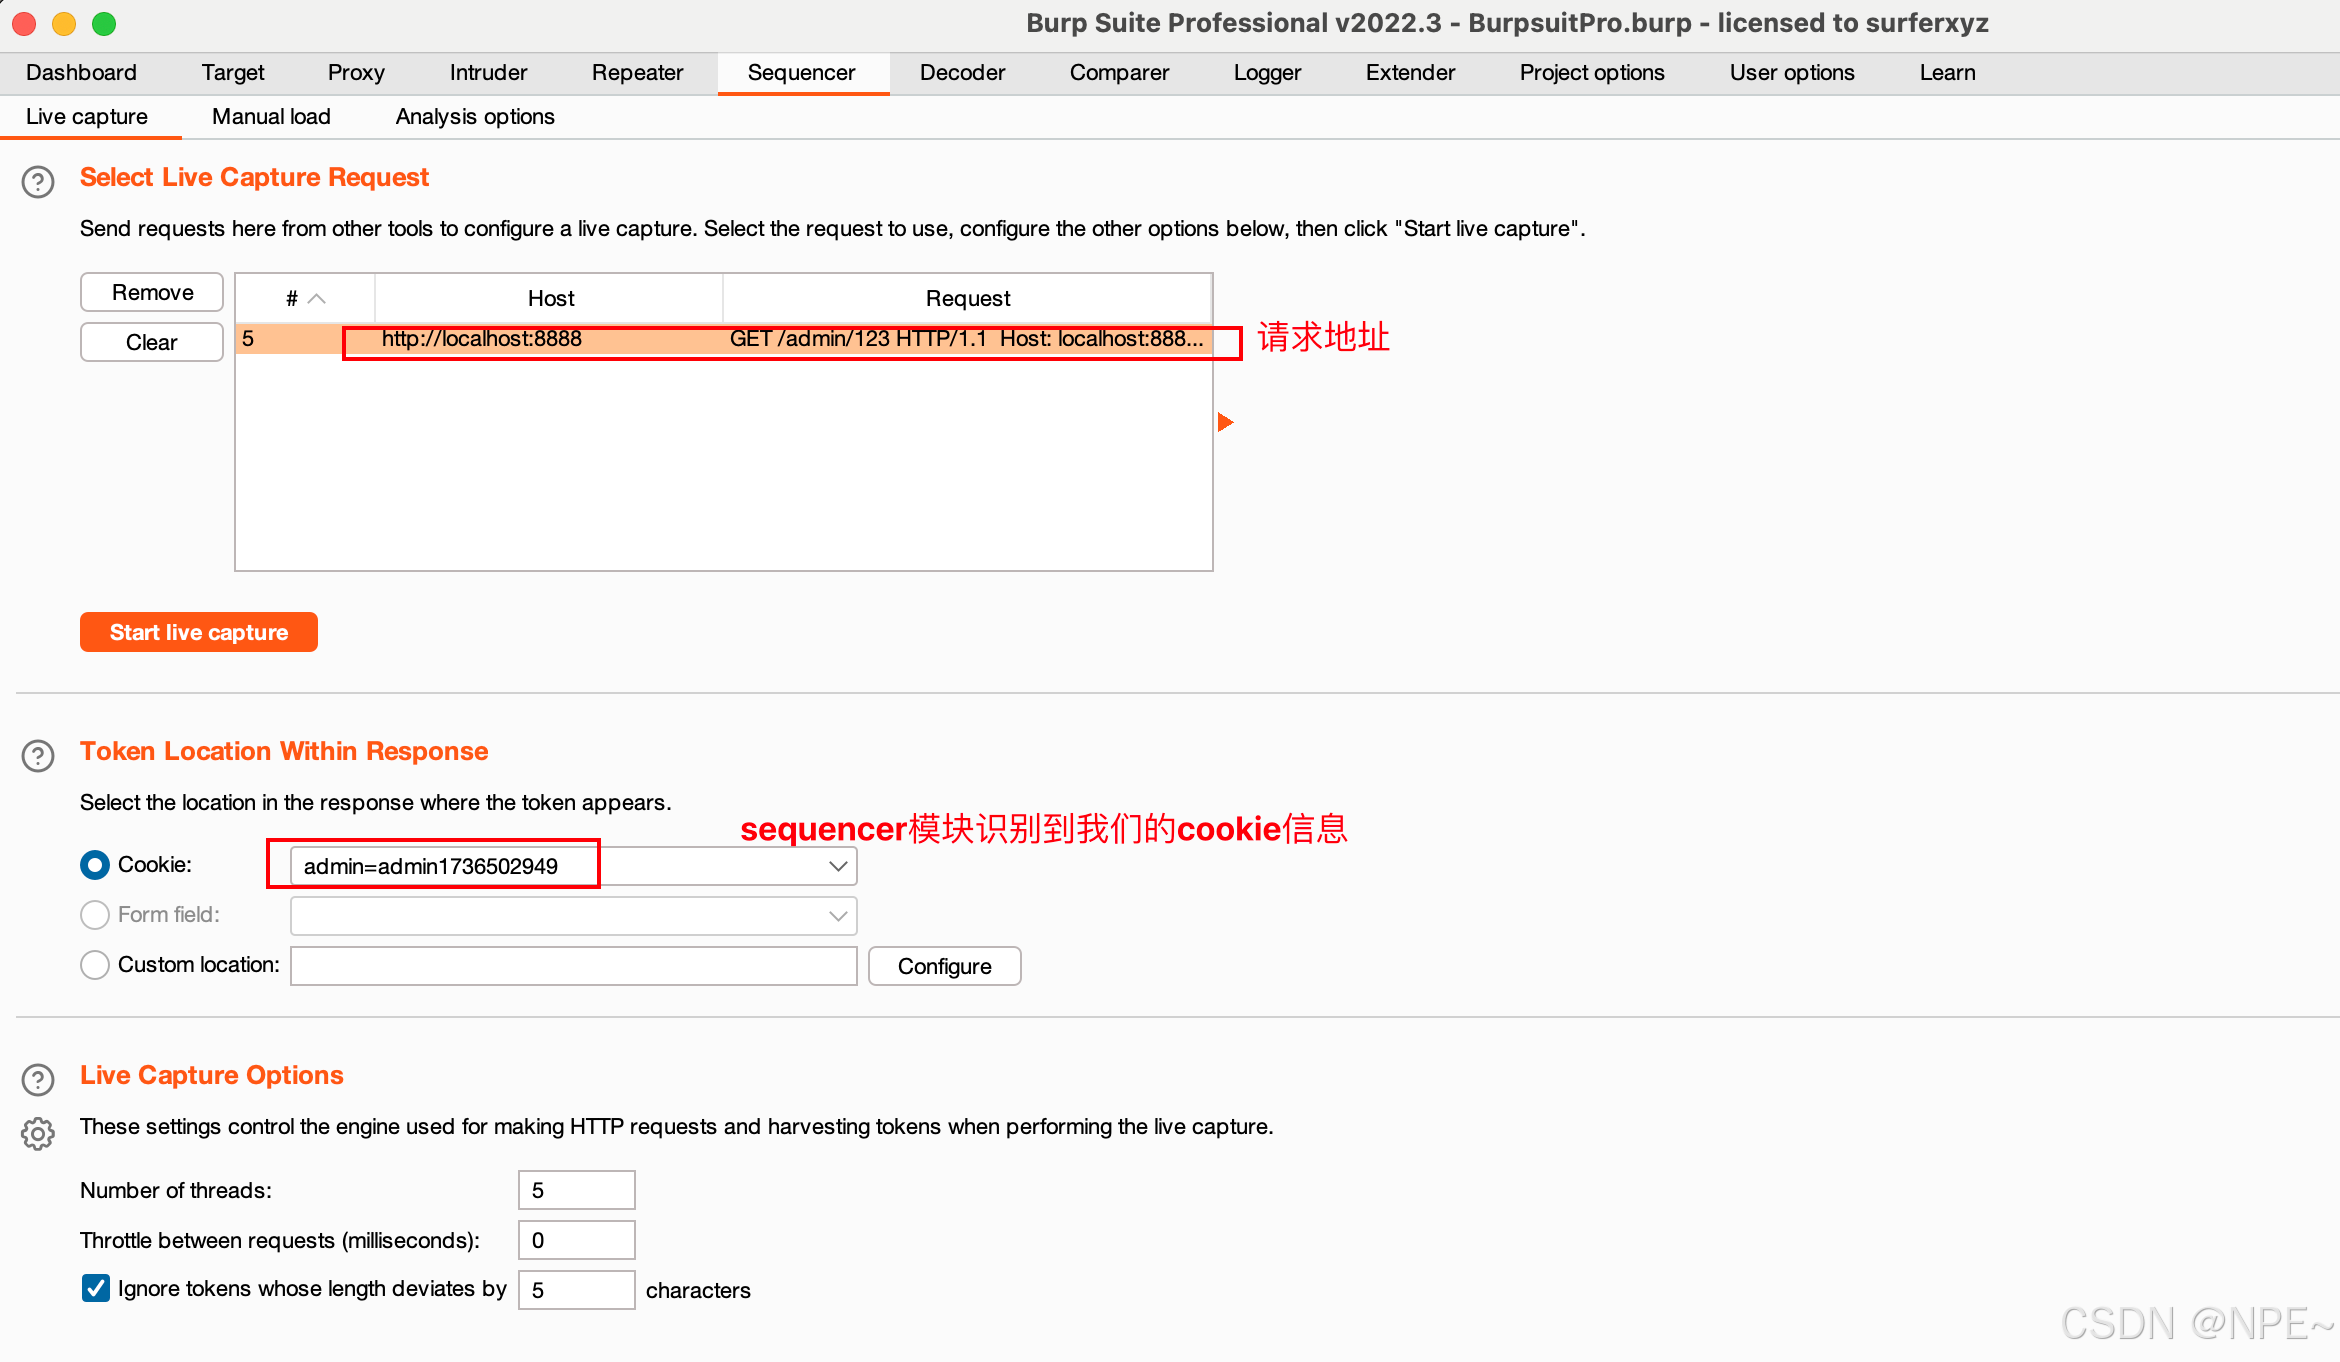Click help icon for Token Location section
The height and width of the screenshot is (1362, 2340).
[x=38, y=756]
